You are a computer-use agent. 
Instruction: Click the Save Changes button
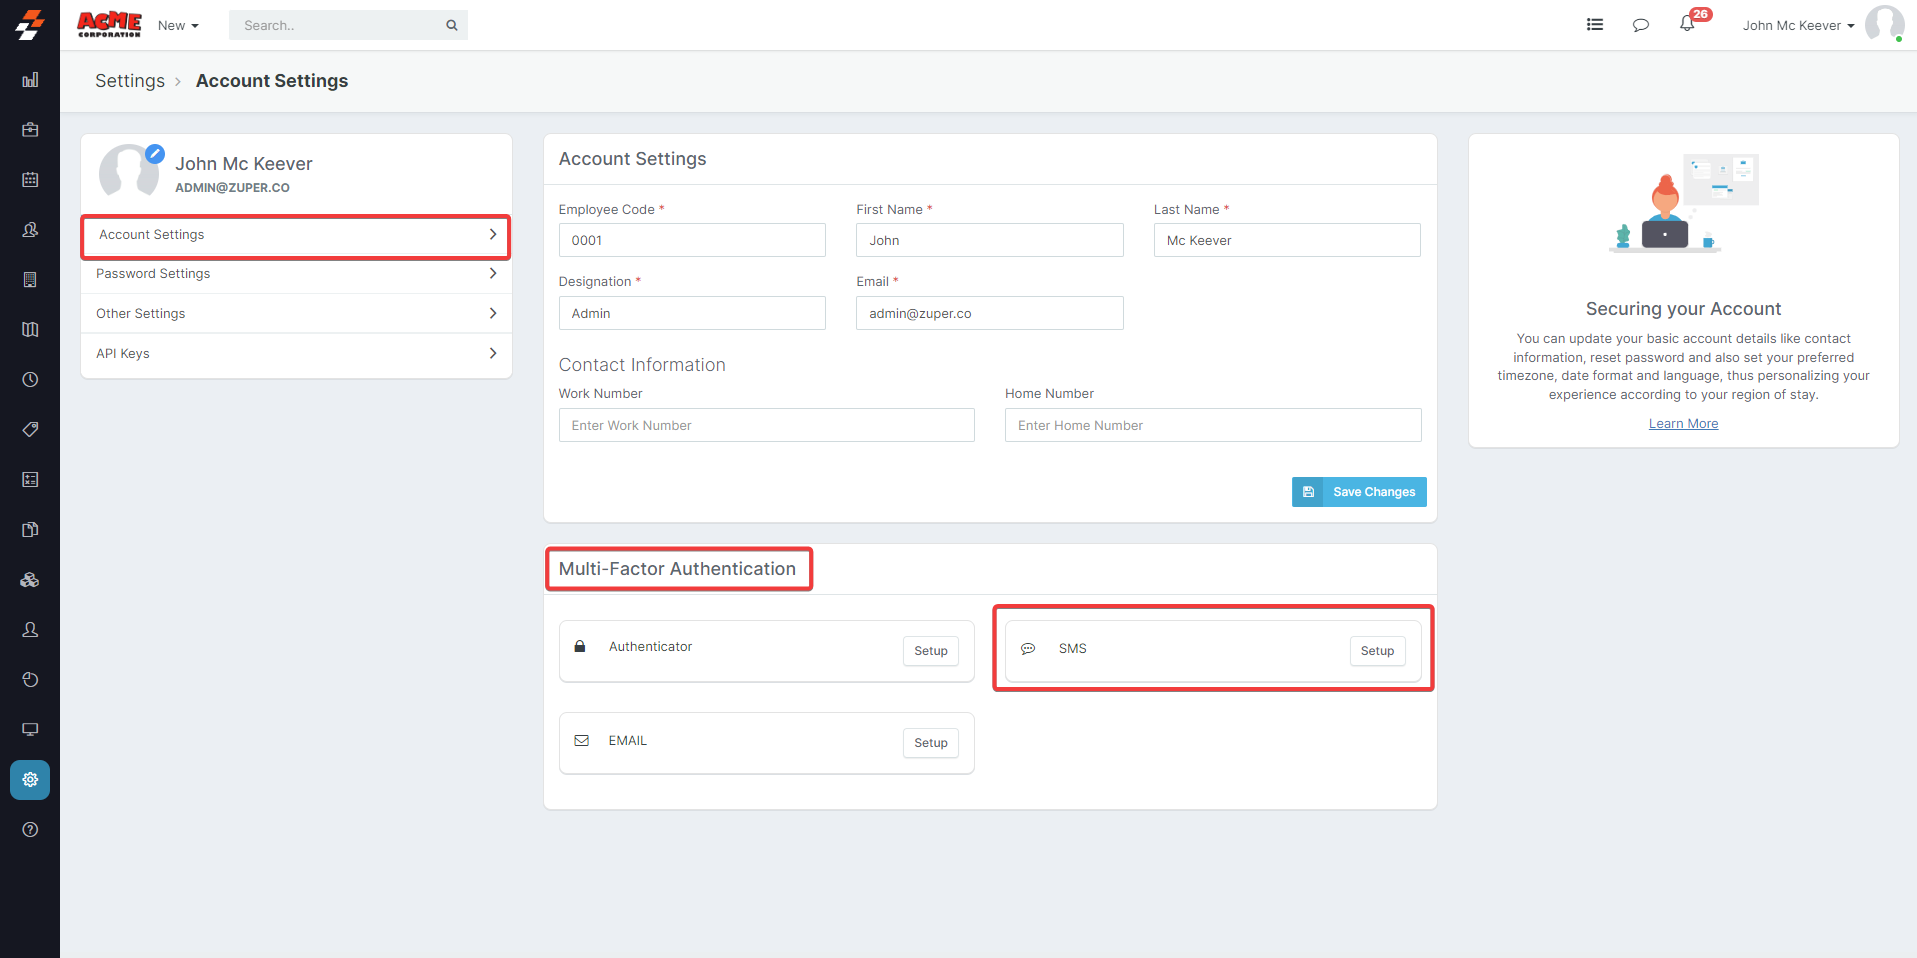tap(1359, 492)
